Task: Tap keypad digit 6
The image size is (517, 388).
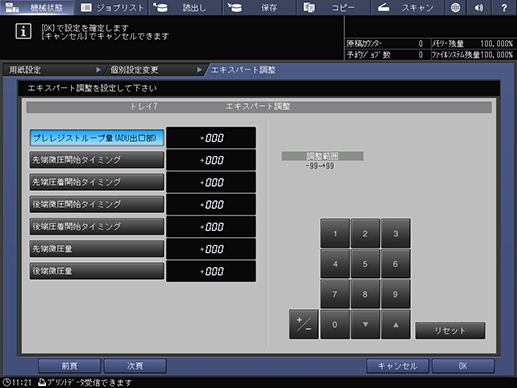Action: coord(395,264)
